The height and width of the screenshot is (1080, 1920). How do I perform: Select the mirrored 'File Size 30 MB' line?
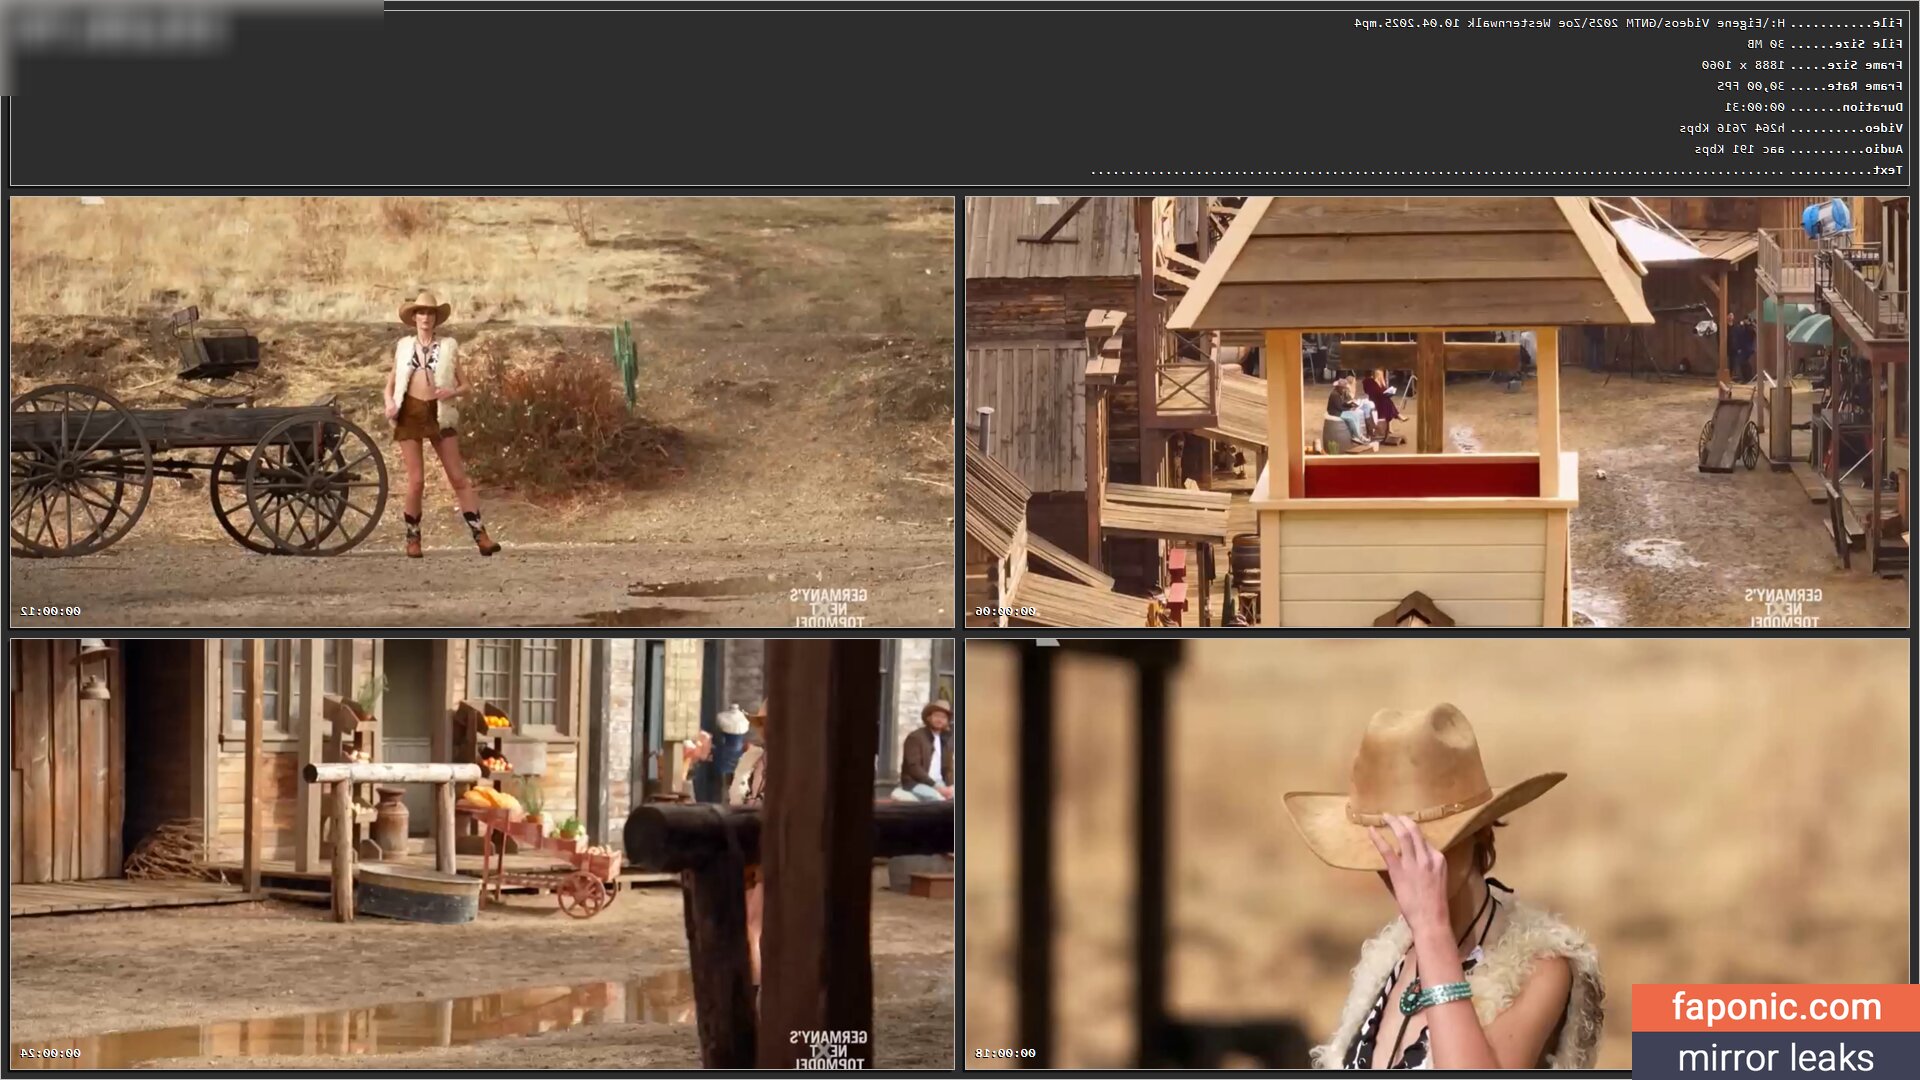click(x=1825, y=44)
